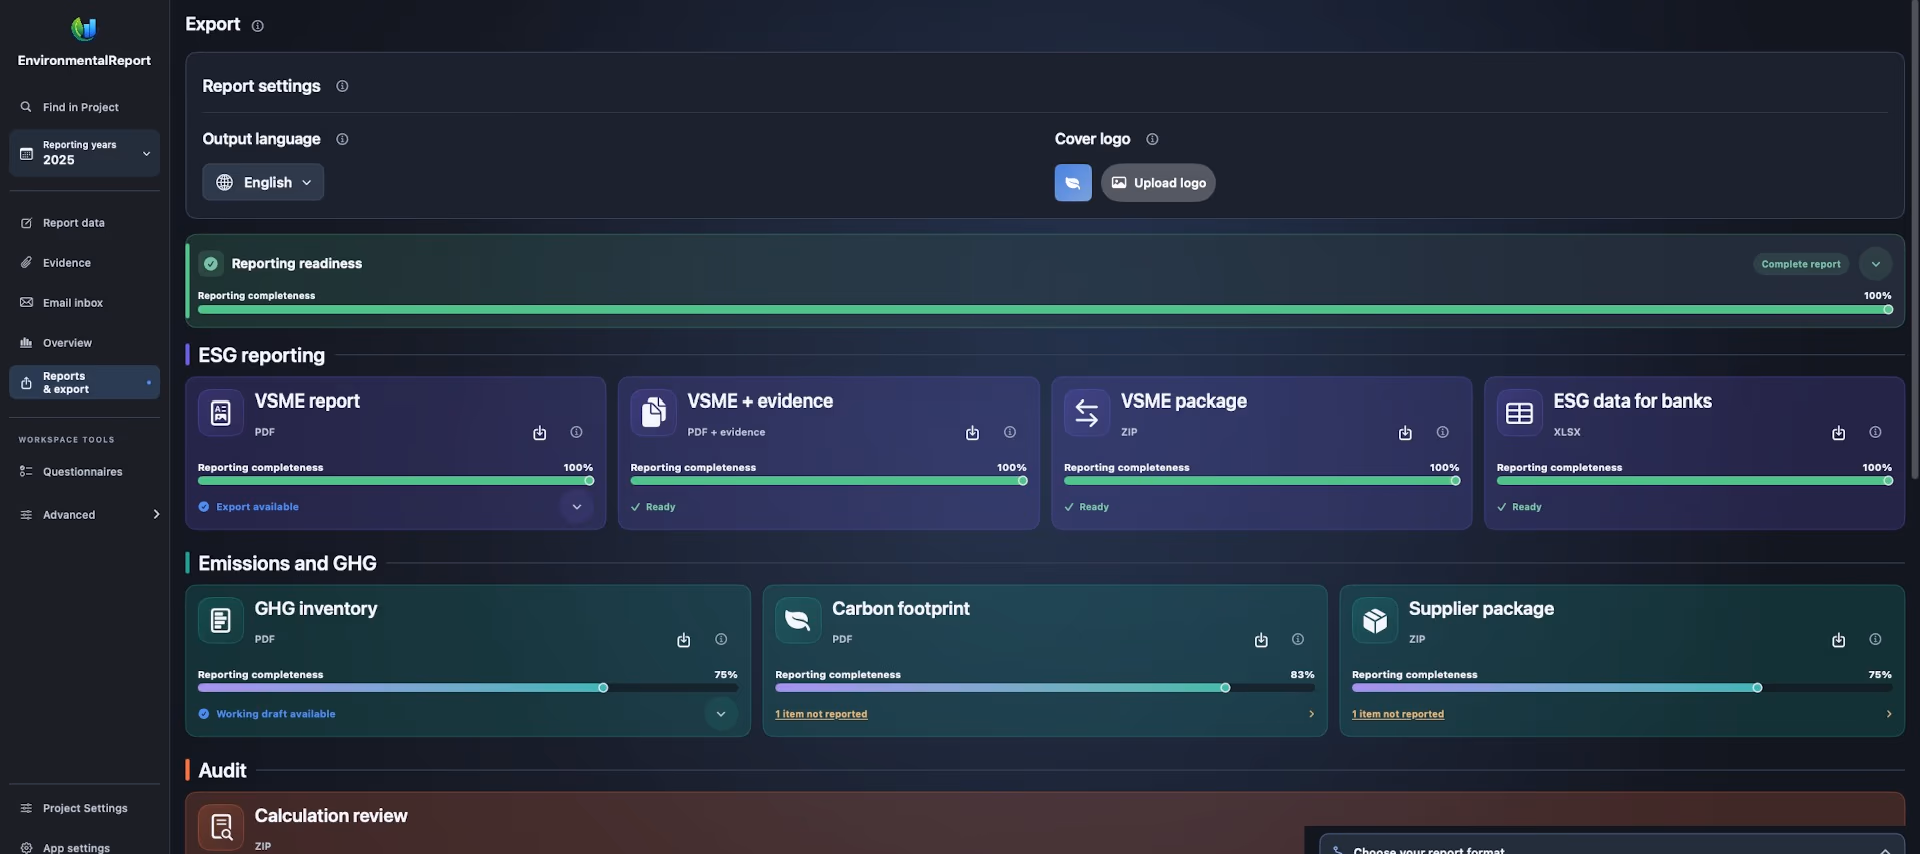Open Project Settings in the sidebar
This screenshot has width=1920, height=854.
click(x=84, y=808)
